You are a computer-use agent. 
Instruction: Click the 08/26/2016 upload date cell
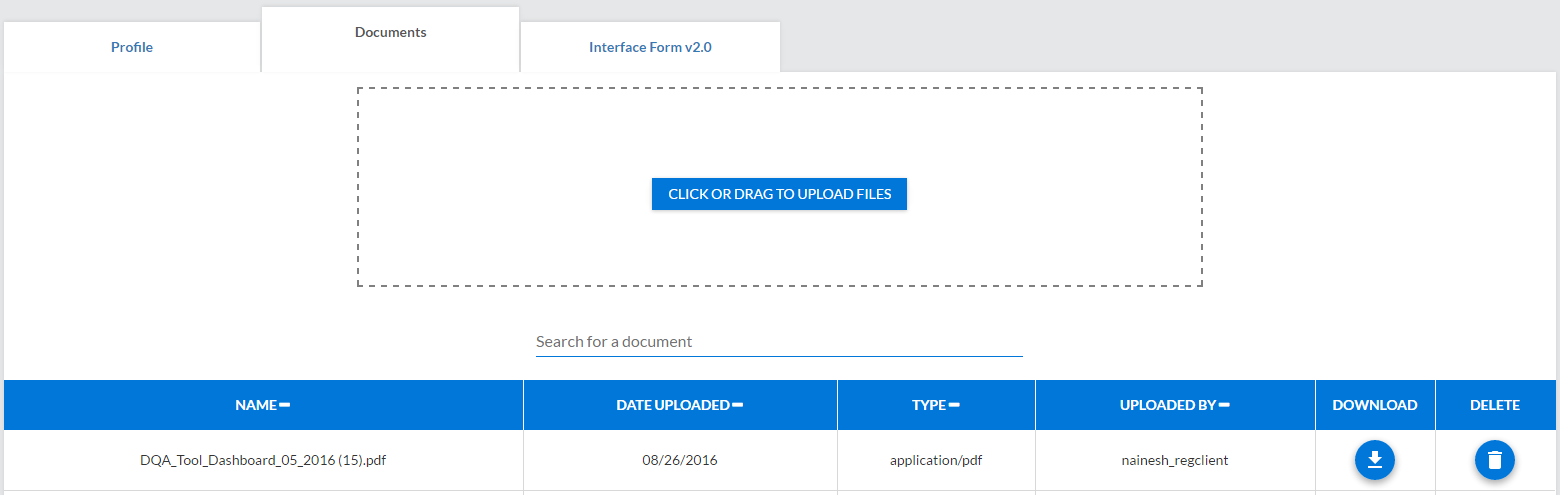pos(680,461)
